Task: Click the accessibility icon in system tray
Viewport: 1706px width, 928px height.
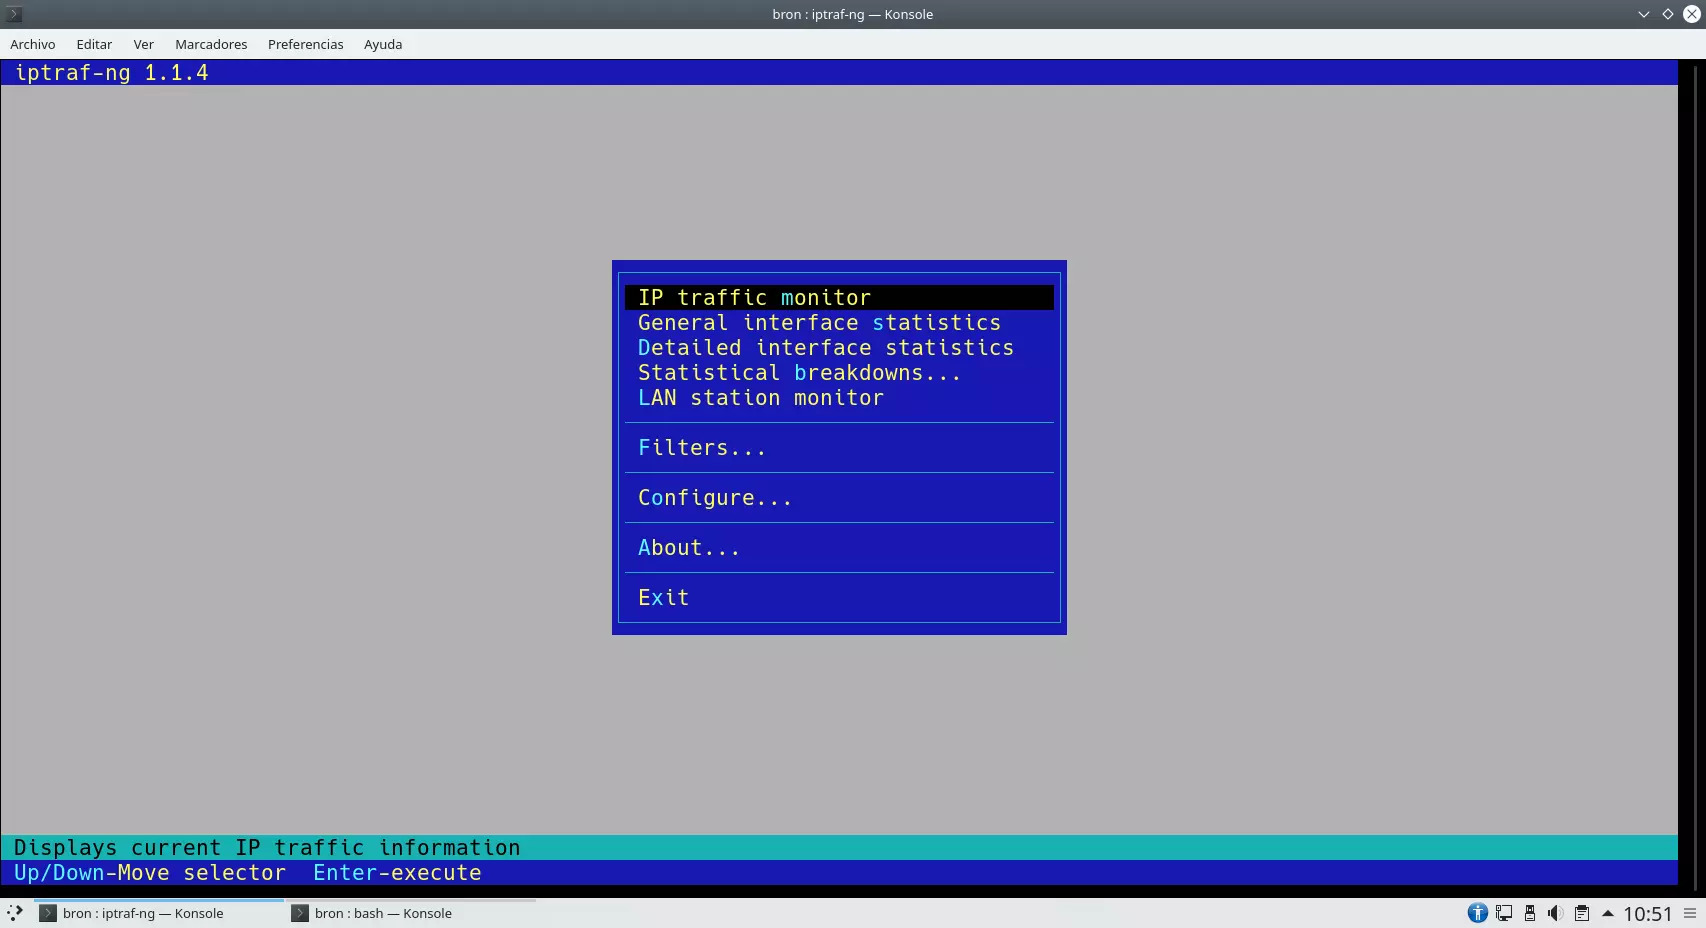Action: pyautogui.click(x=1477, y=913)
